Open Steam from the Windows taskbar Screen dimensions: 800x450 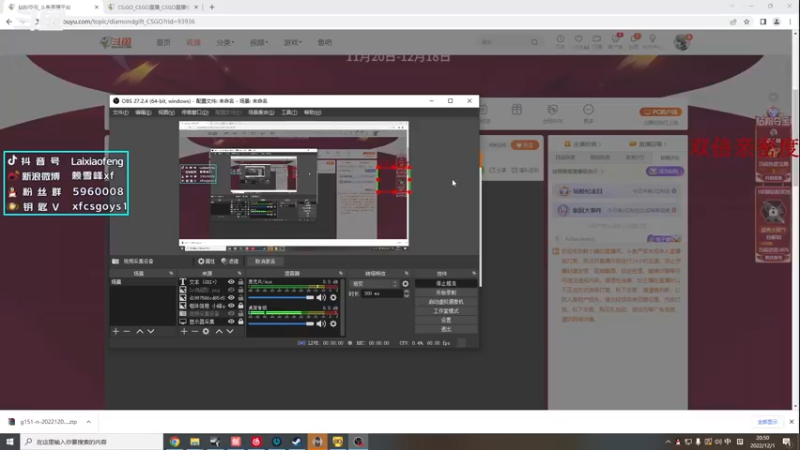(x=296, y=442)
